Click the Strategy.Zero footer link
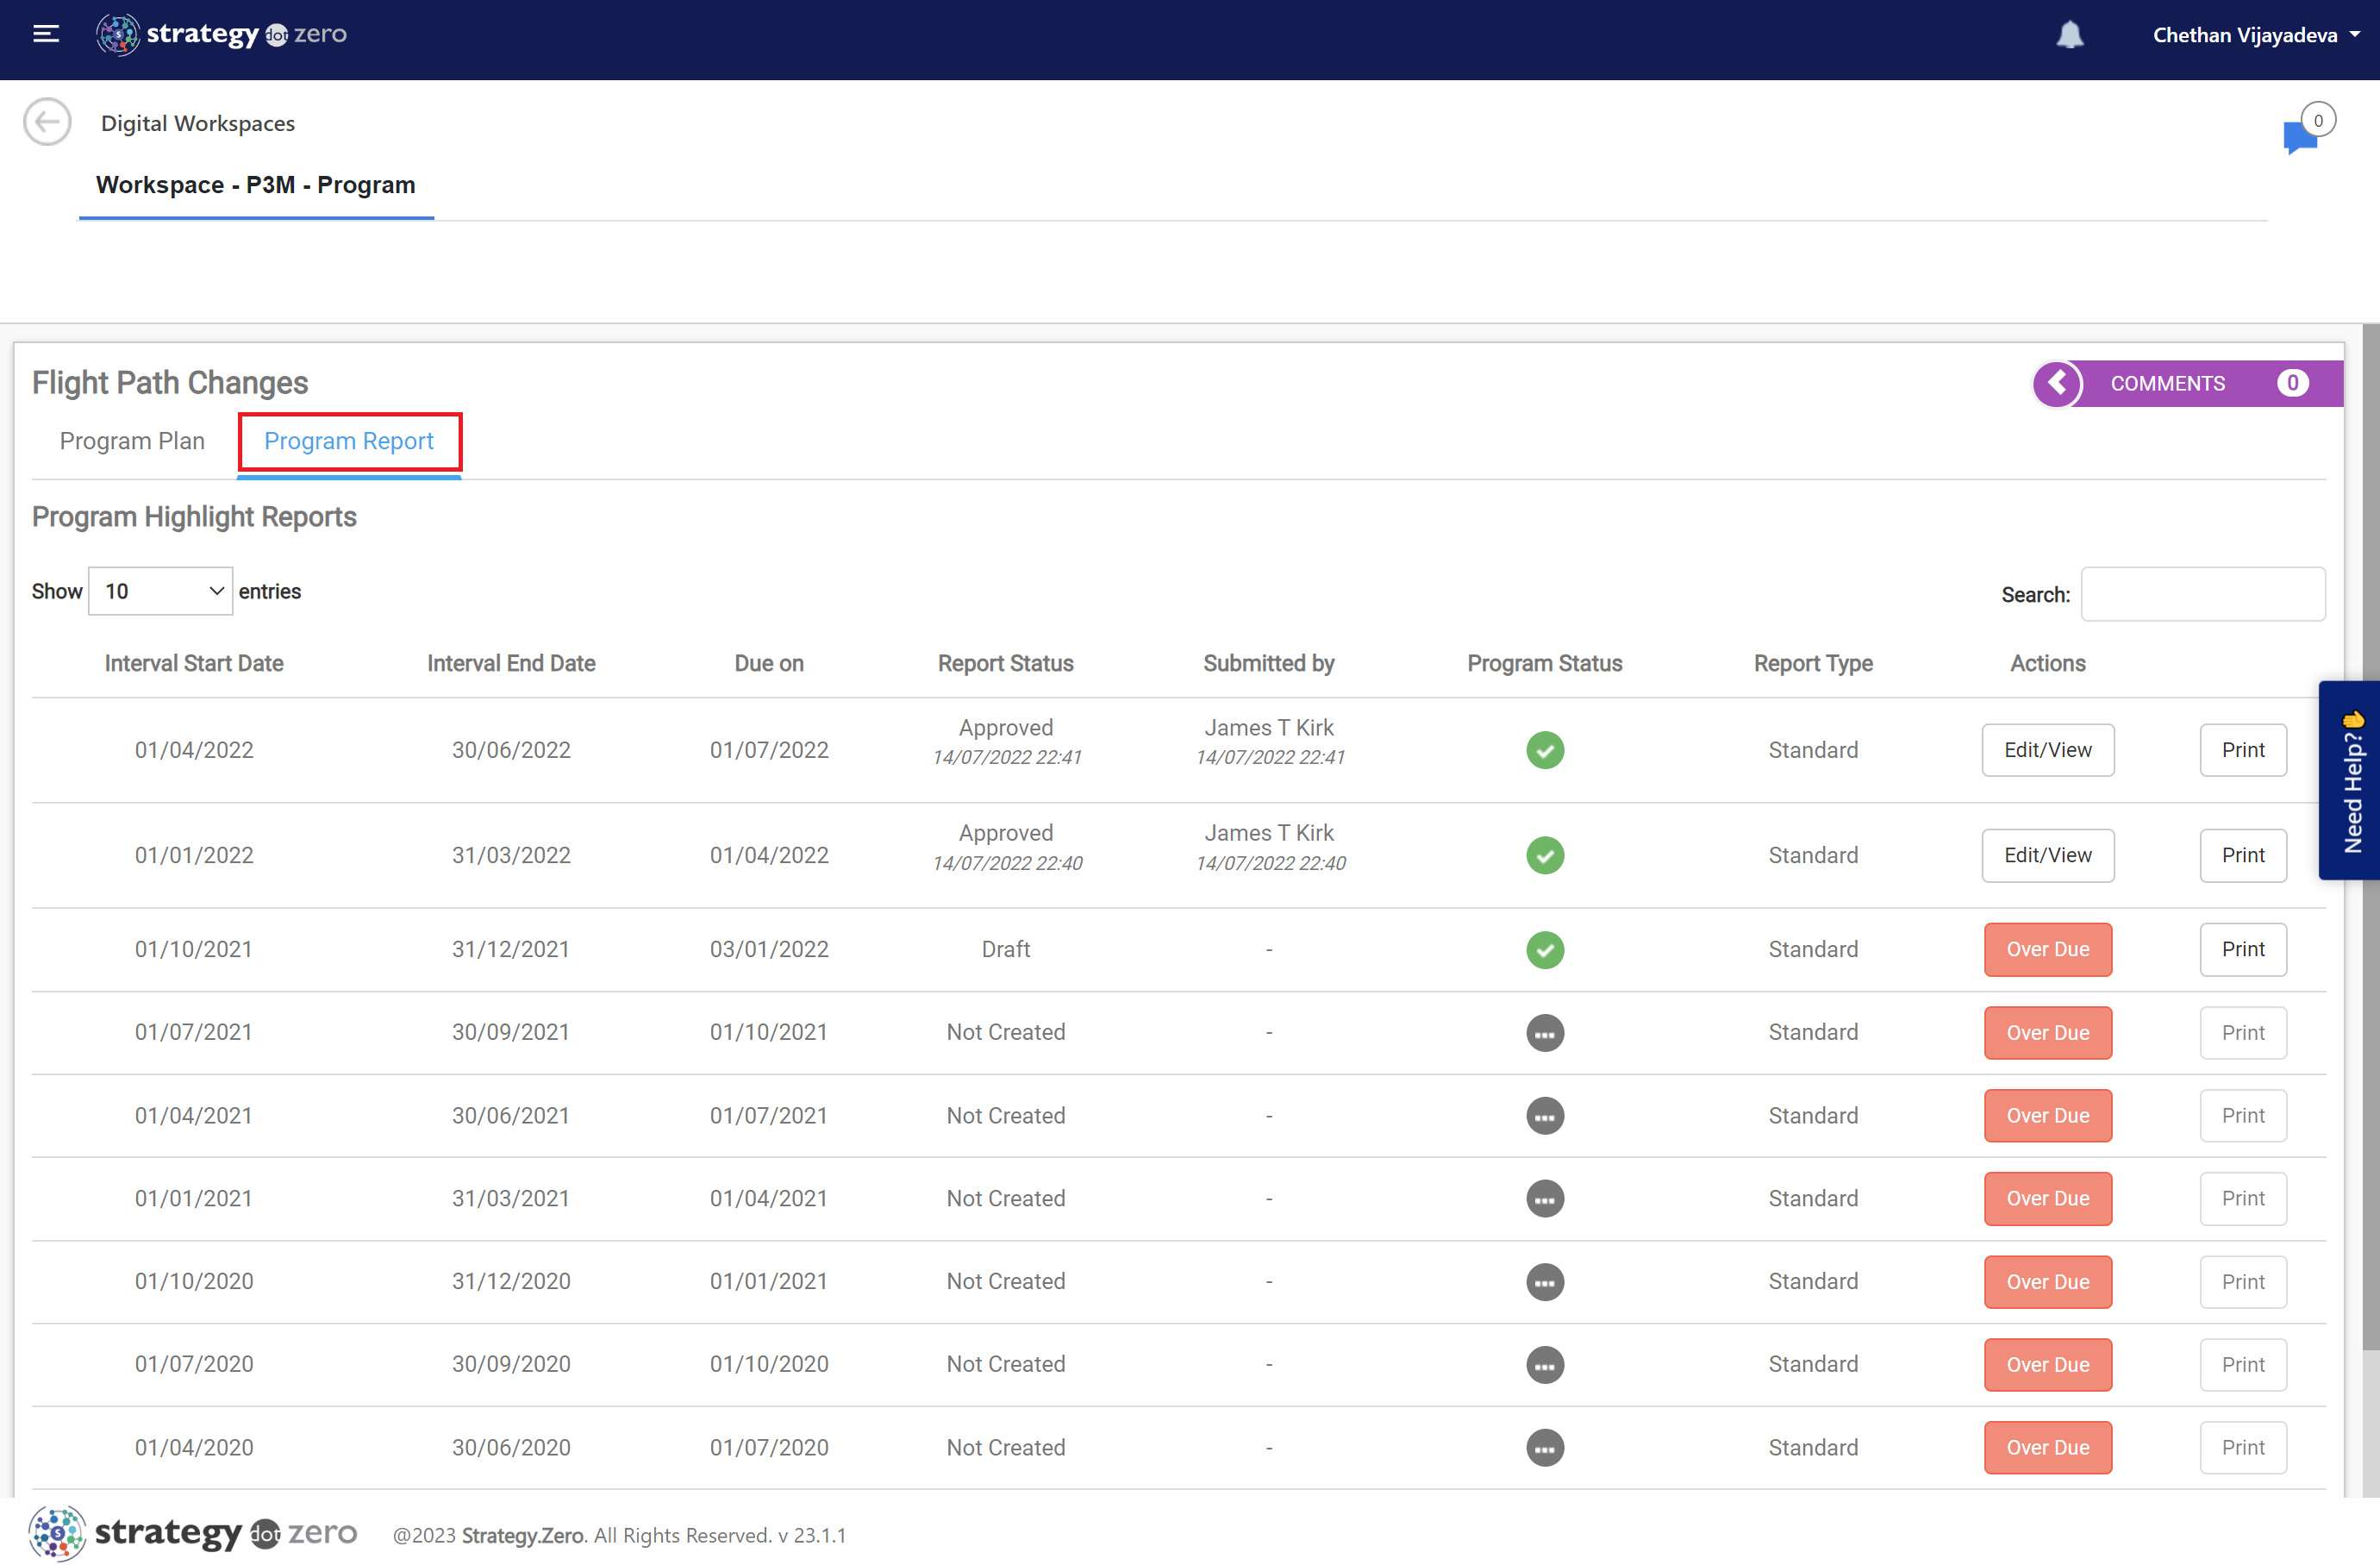The width and height of the screenshot is (2380, 1565). (x=523, y=1535)
